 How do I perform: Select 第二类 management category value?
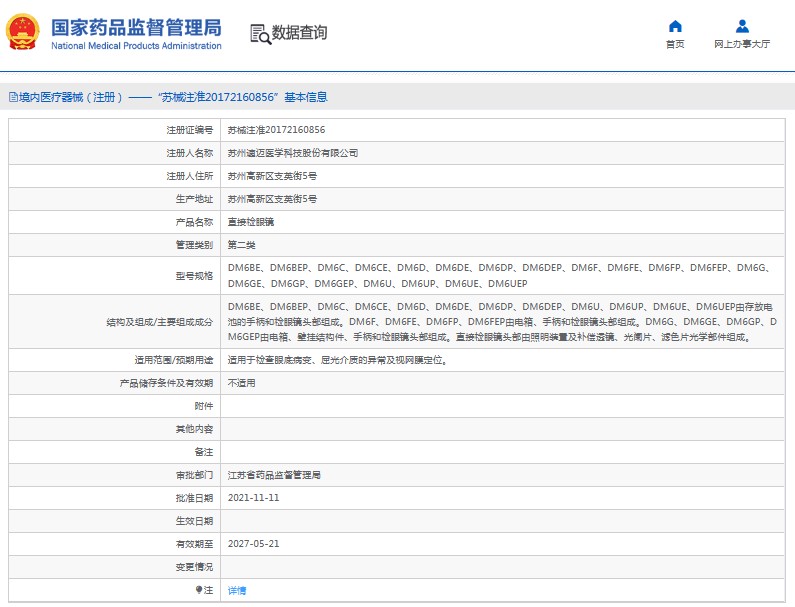click(x=241, y=245)
